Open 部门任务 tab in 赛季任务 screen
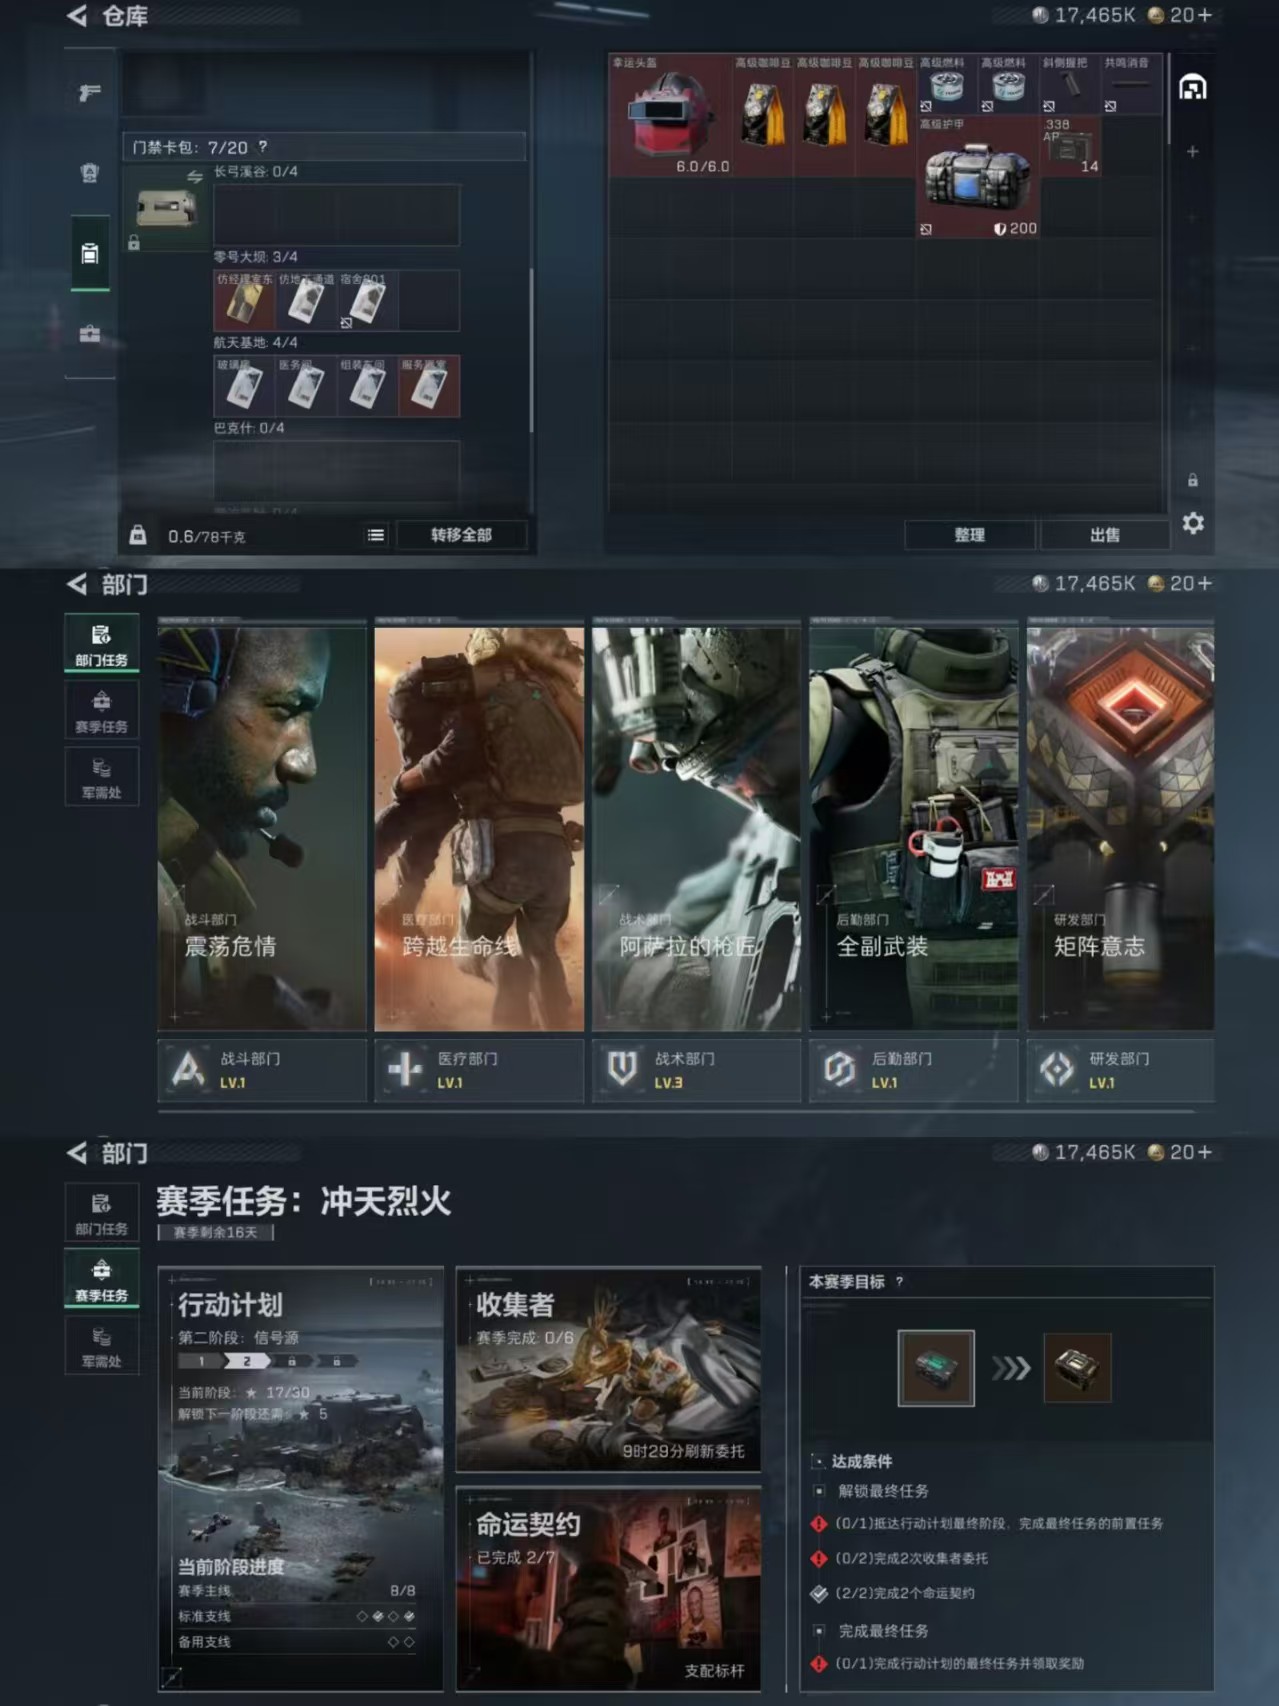 101,1212
